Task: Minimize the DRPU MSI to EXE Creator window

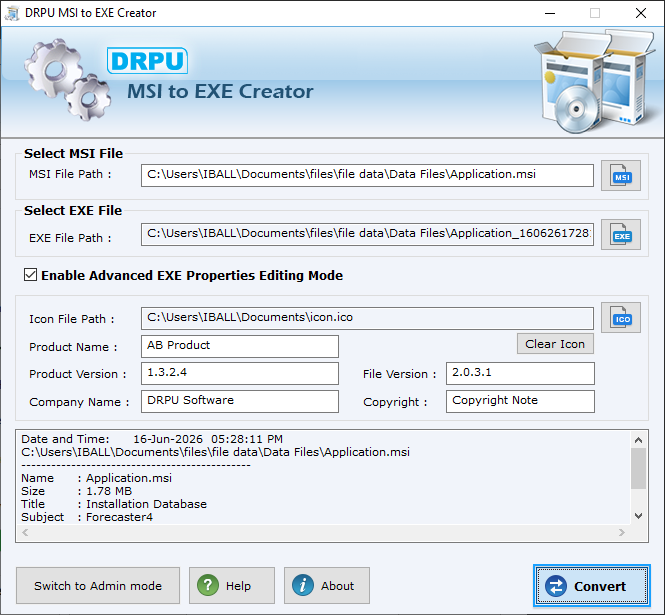Action: (550, 13)
